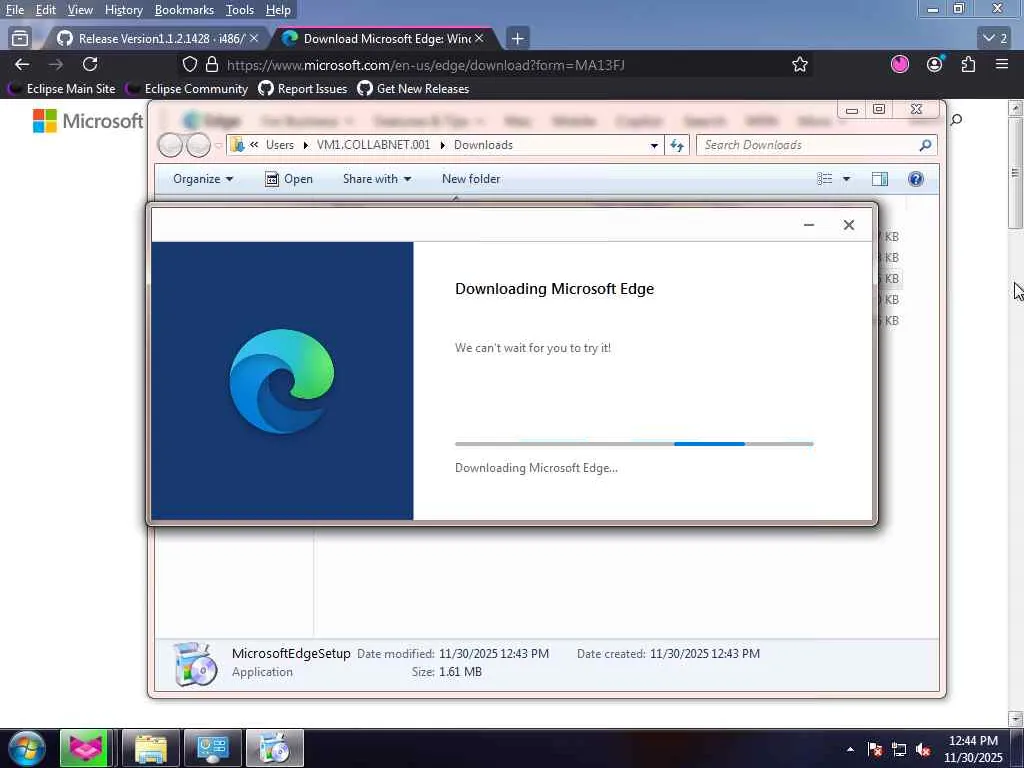This screenshot has height=768, width=1024.
Task: Click the muted volume tray icon
Action: tap(923, 750)
